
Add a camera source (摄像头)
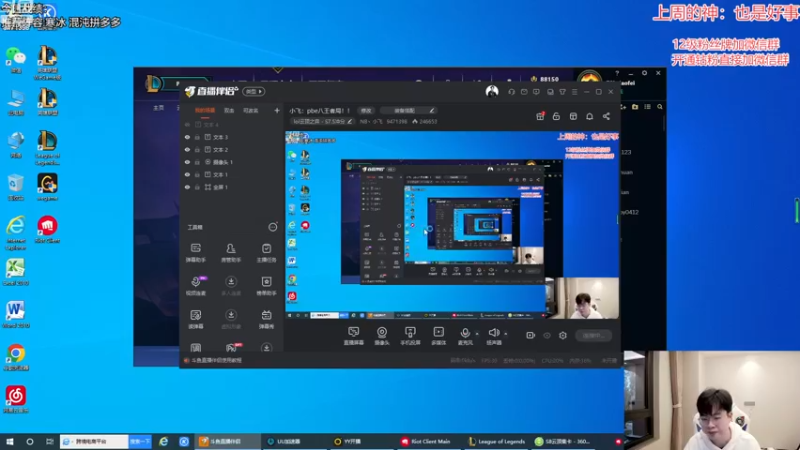pyautogui.click(x=382, y=336)
